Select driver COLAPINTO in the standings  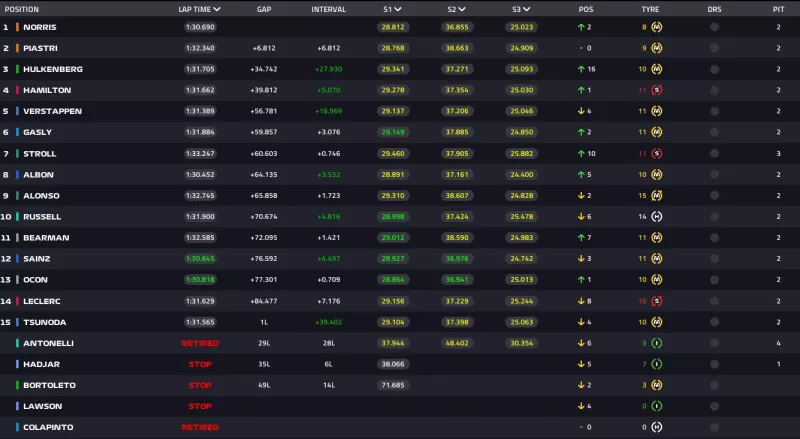(x=48, y=427)
